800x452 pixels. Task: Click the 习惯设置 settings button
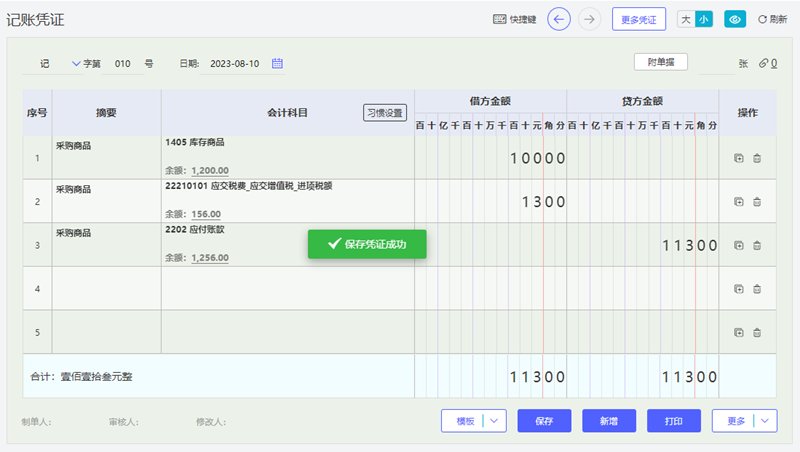click(384, 113)
